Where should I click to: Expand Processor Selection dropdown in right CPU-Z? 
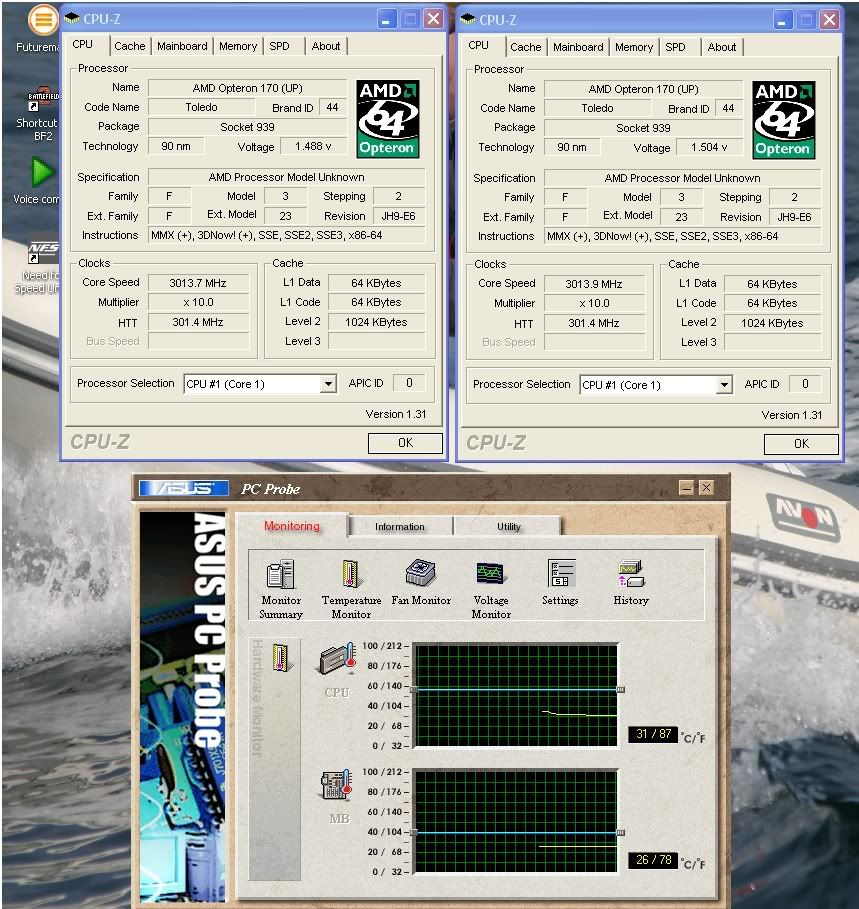(x=724, y=385)
